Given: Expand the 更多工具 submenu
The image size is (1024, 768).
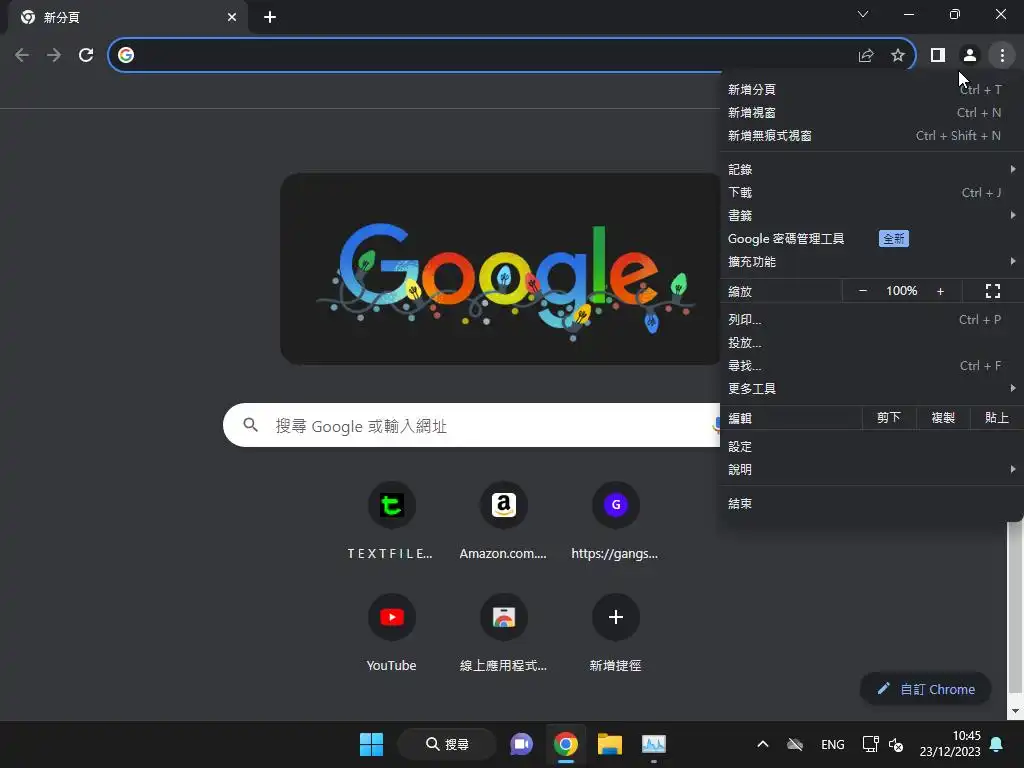Looking at the screenshot, I should coord(871,388).
